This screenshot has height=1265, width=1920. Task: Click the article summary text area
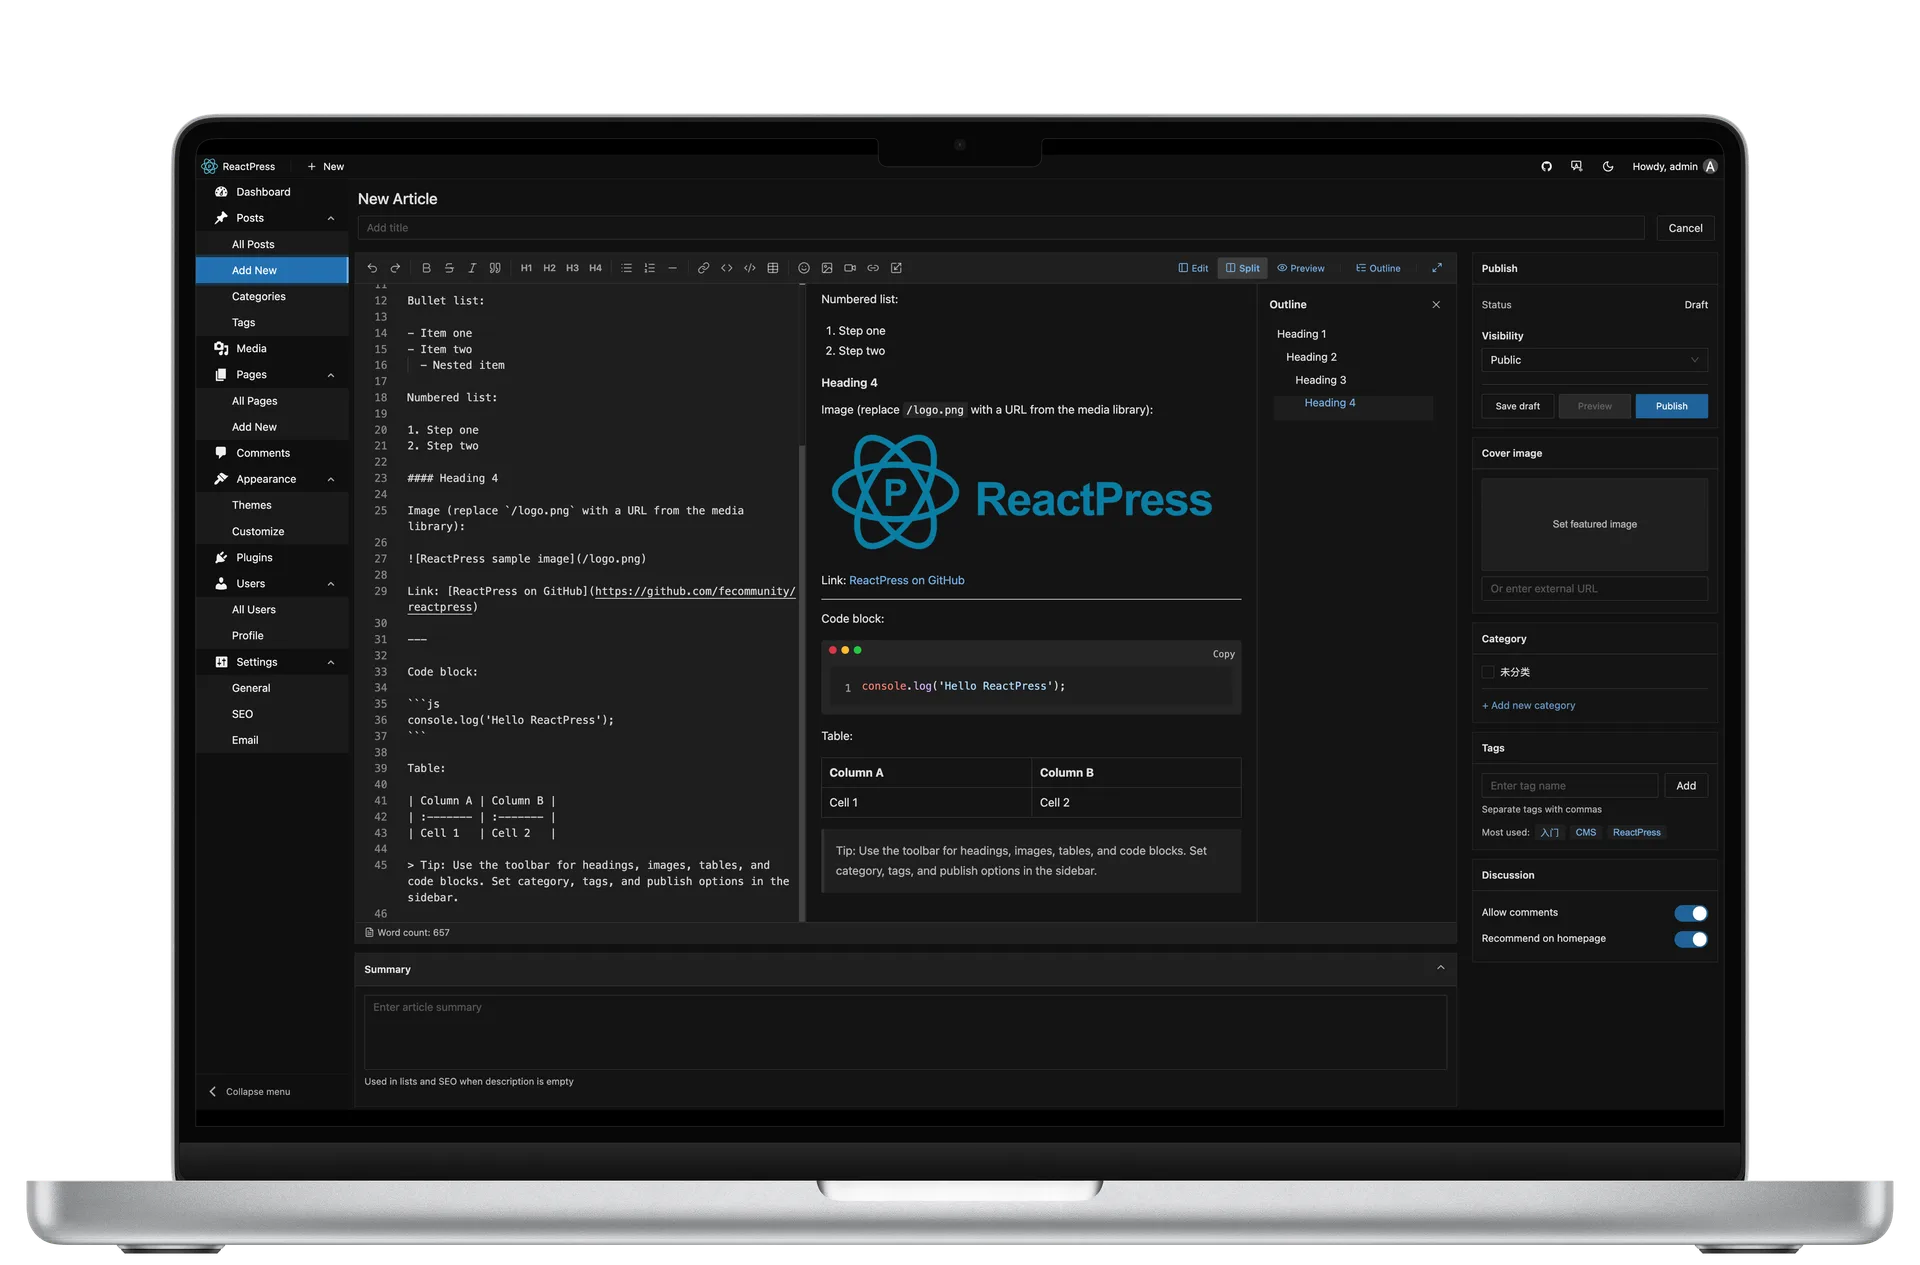click(905, 1032)
